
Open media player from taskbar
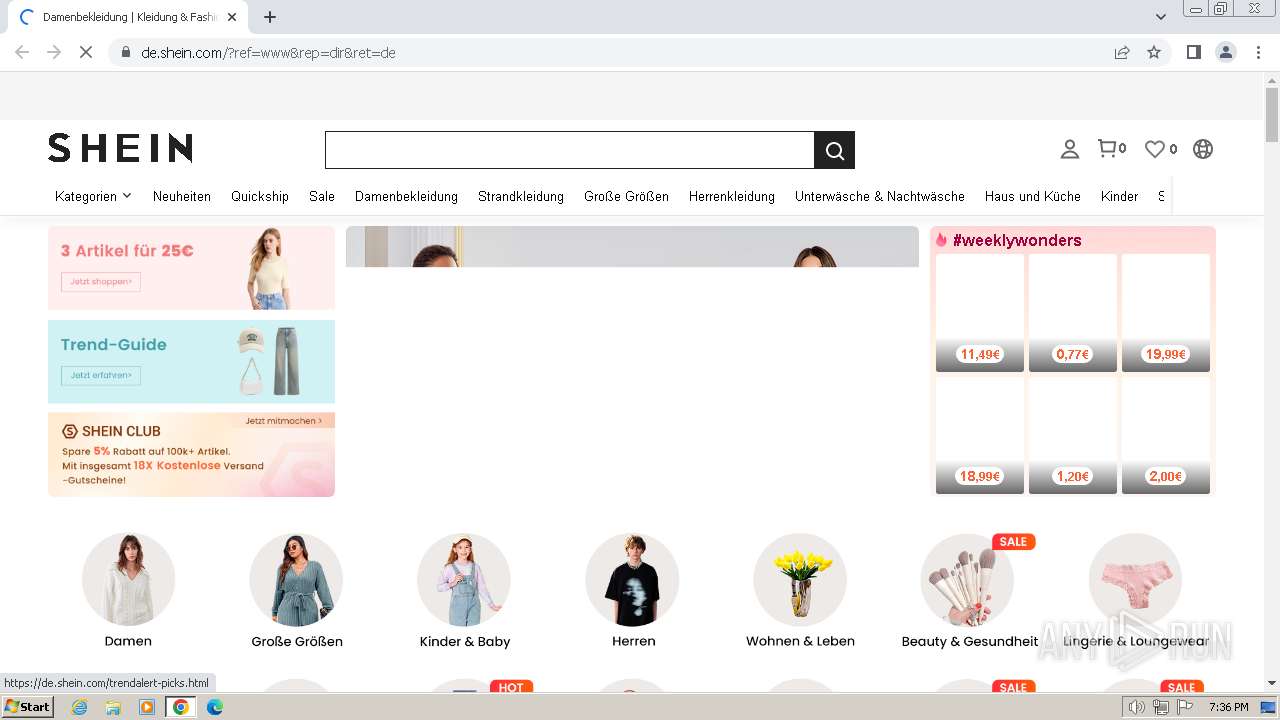[147, 707]
